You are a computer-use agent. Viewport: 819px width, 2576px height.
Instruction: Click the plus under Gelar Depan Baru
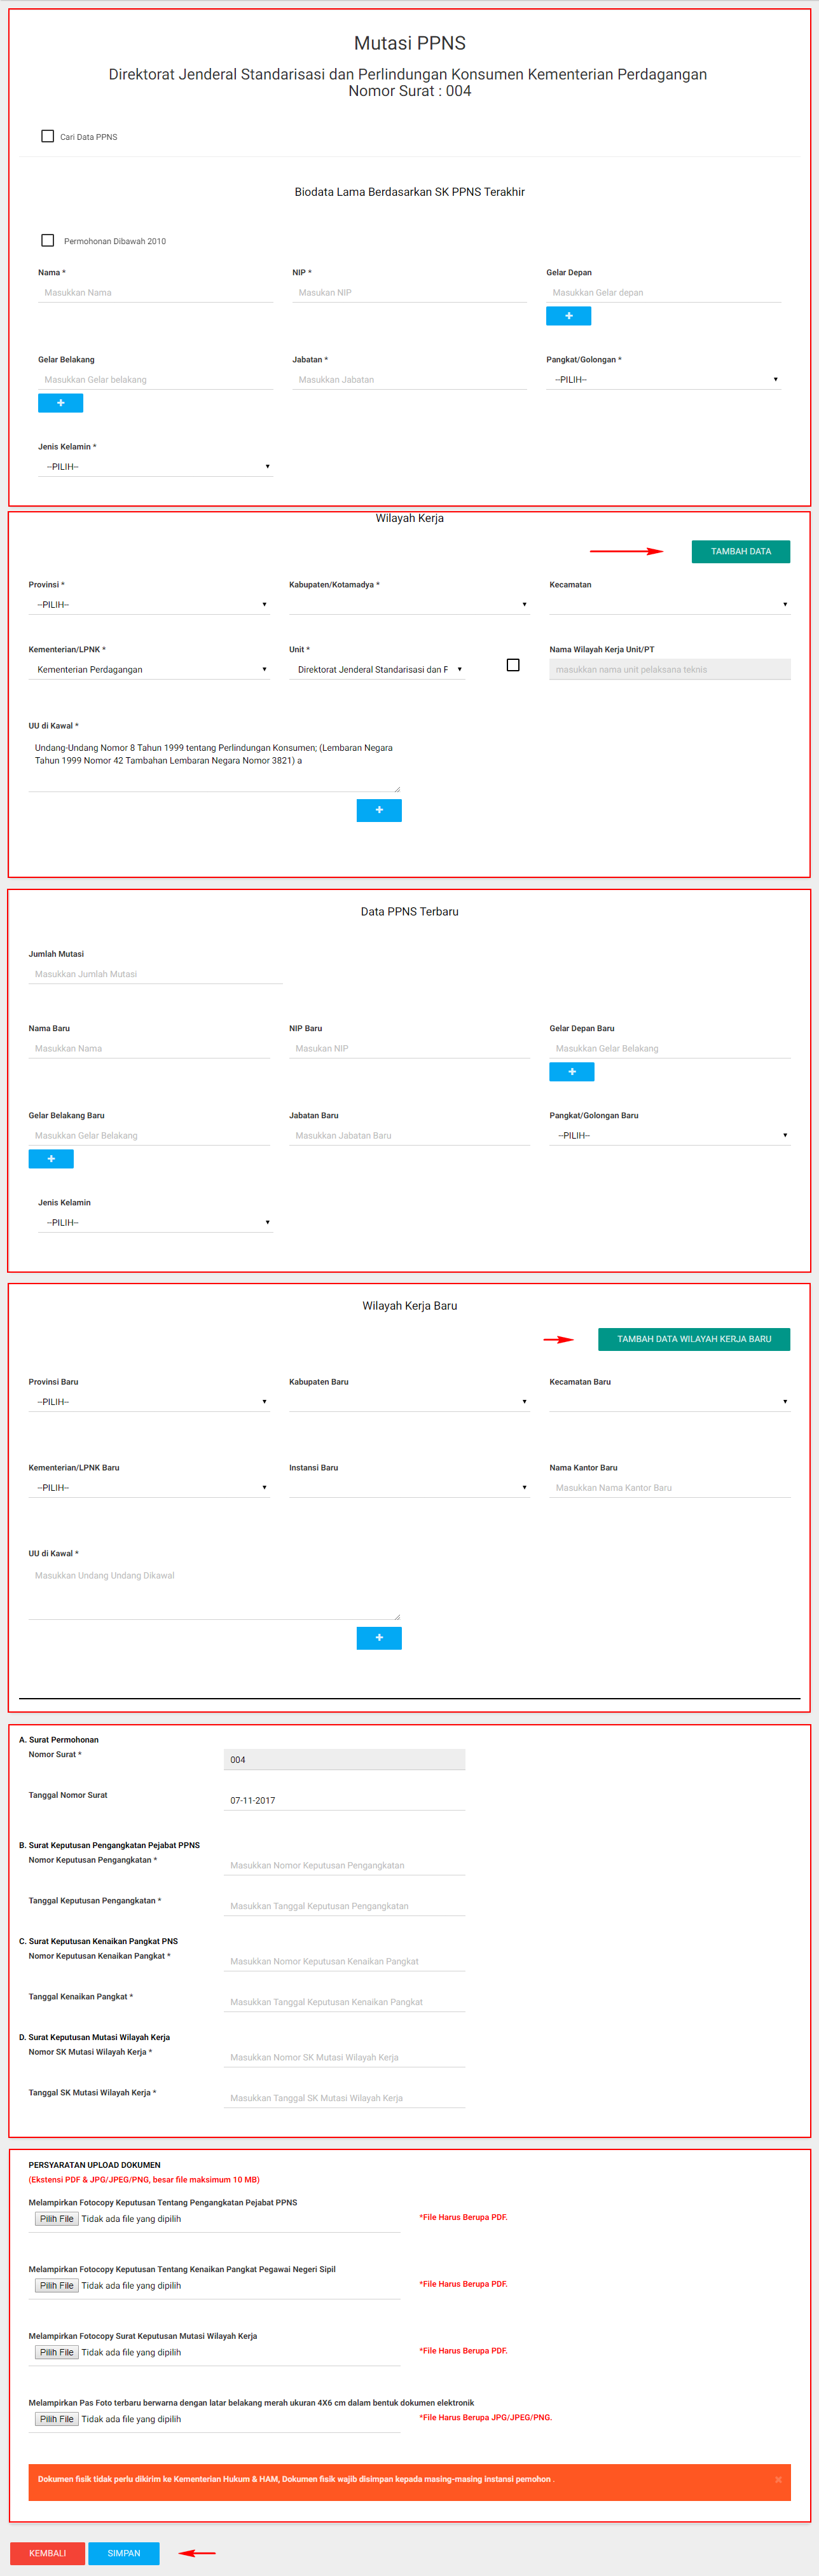(x=572, y=1072)
